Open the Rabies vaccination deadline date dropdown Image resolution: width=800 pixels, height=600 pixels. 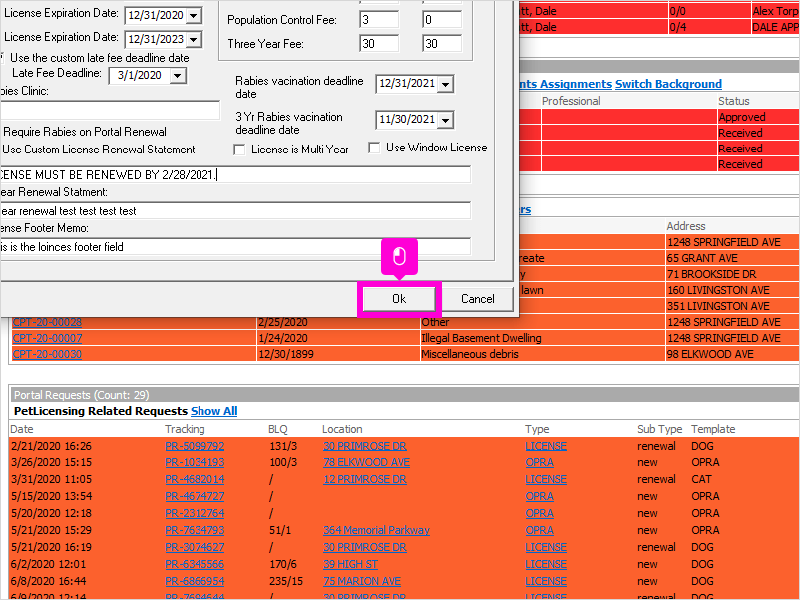coord(445,84)
